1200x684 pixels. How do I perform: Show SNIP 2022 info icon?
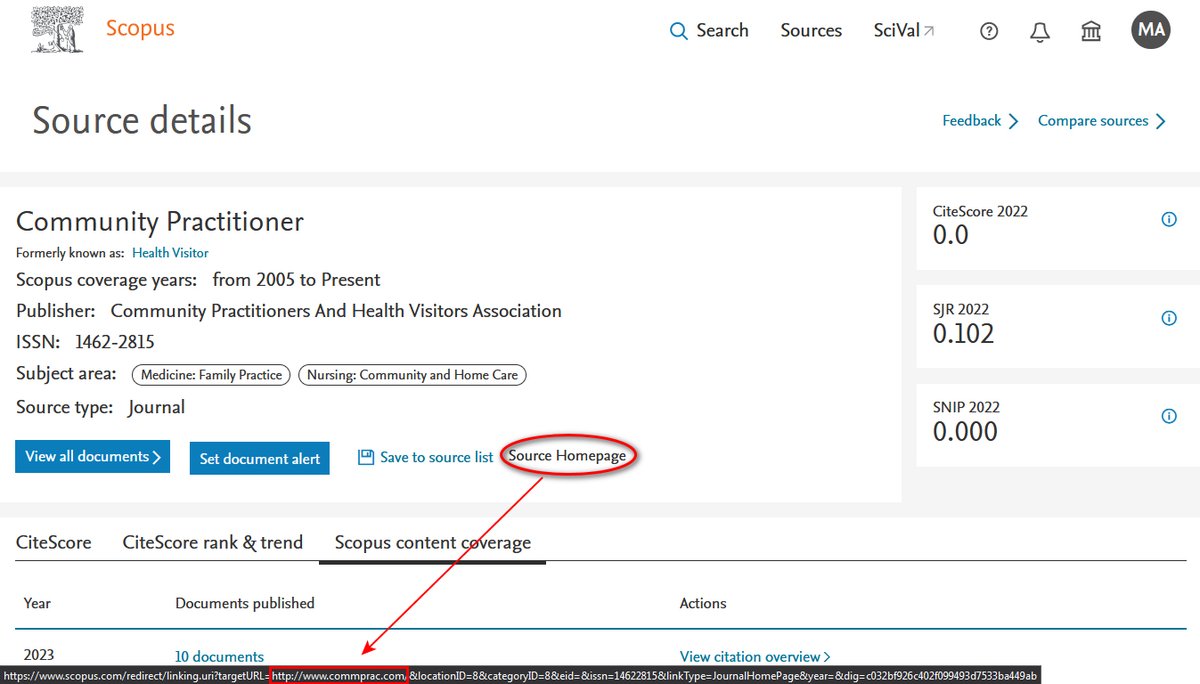tap(1169, 416)
